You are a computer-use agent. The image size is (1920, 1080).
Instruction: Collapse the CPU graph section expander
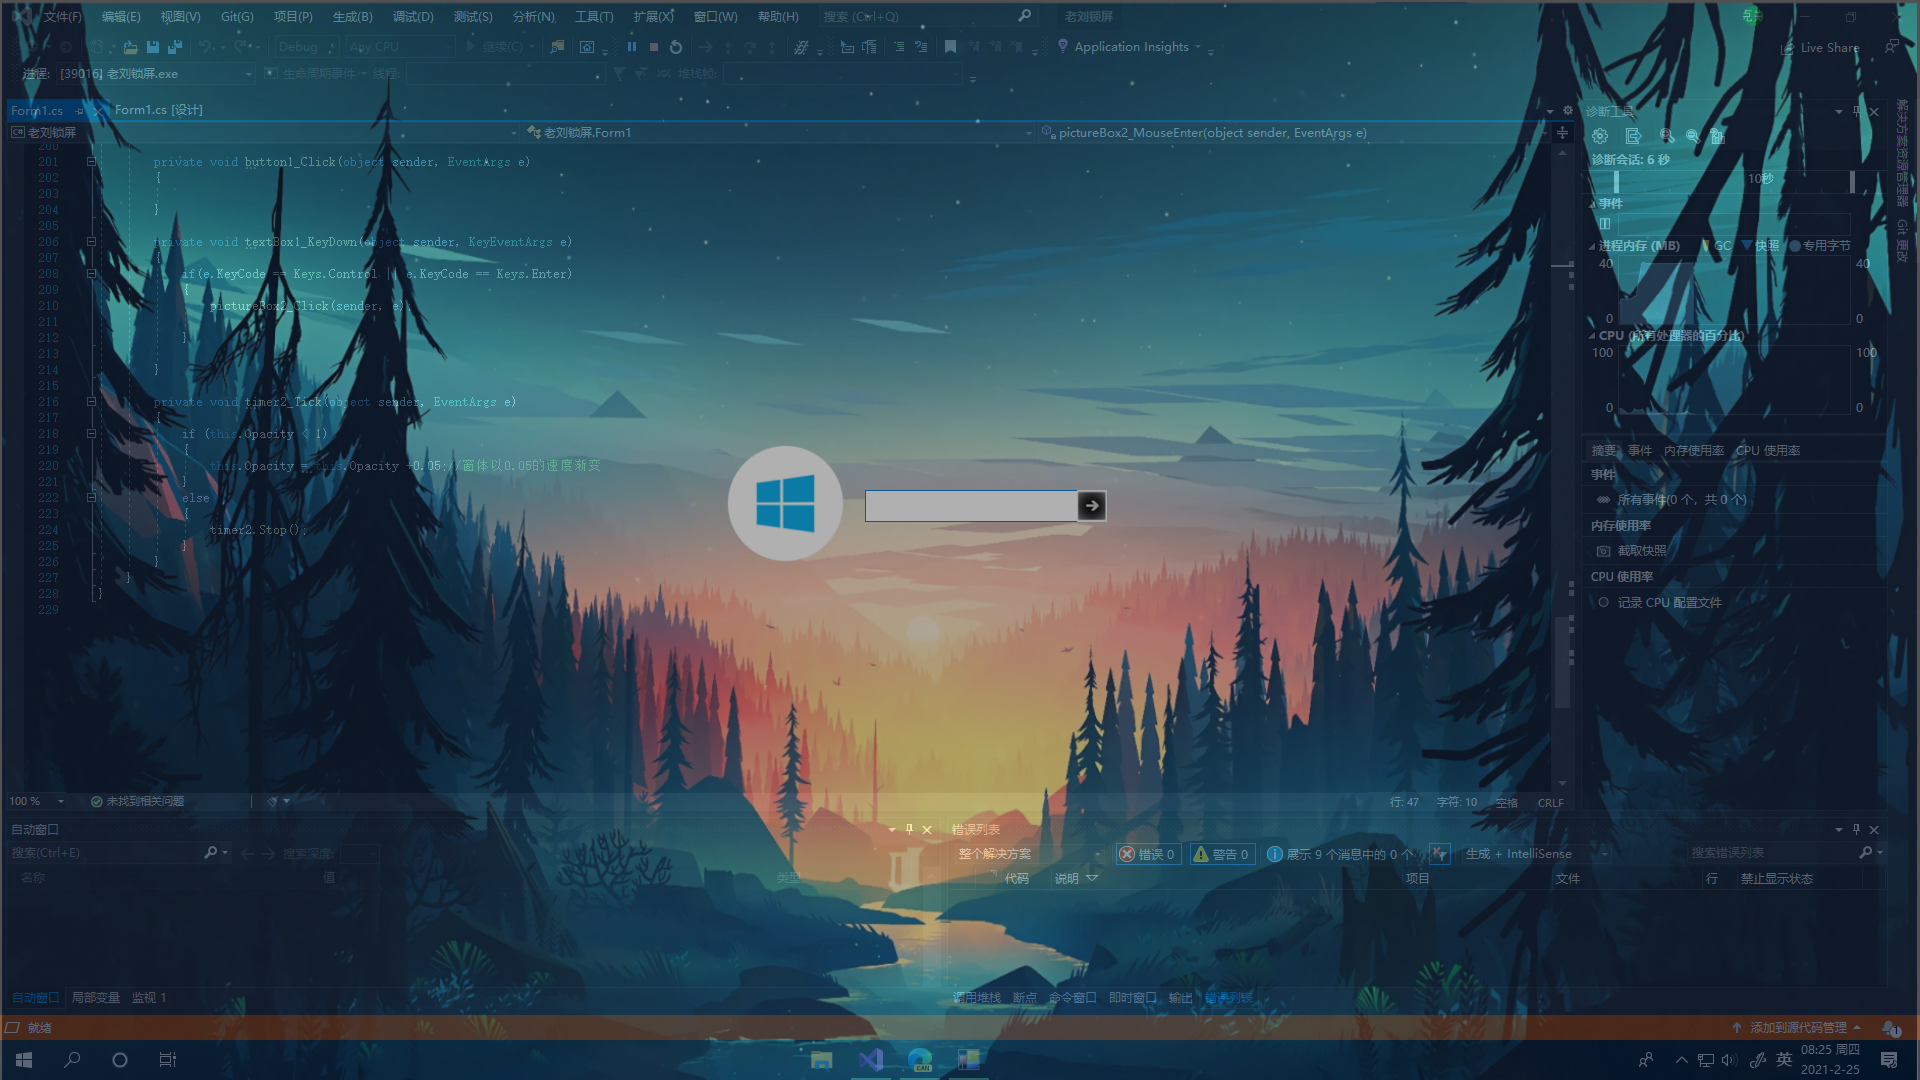[x=1592, y=336]
